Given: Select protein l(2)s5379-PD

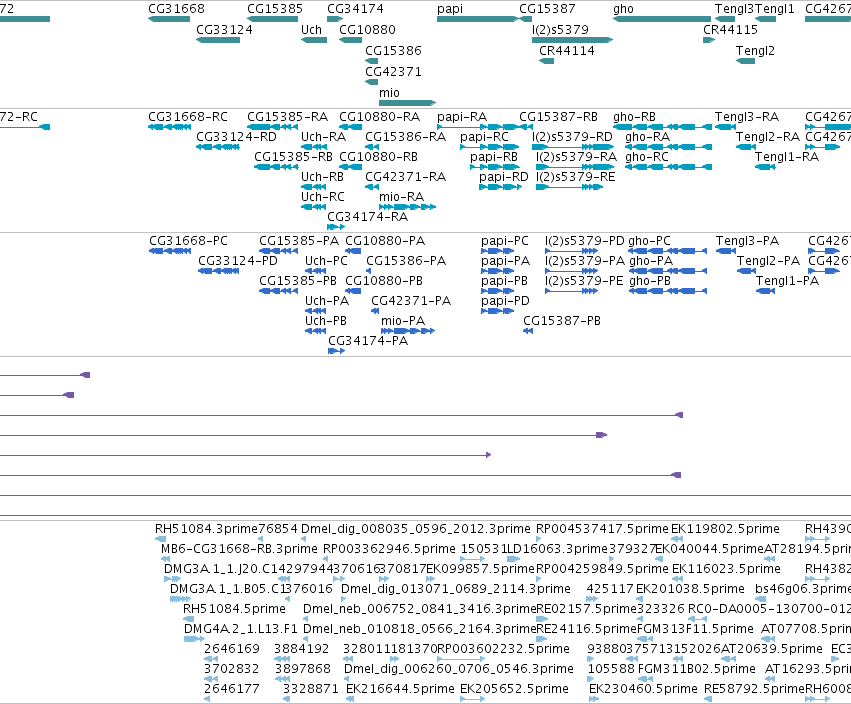Looking at the screenshot, I should click(585, 241).
